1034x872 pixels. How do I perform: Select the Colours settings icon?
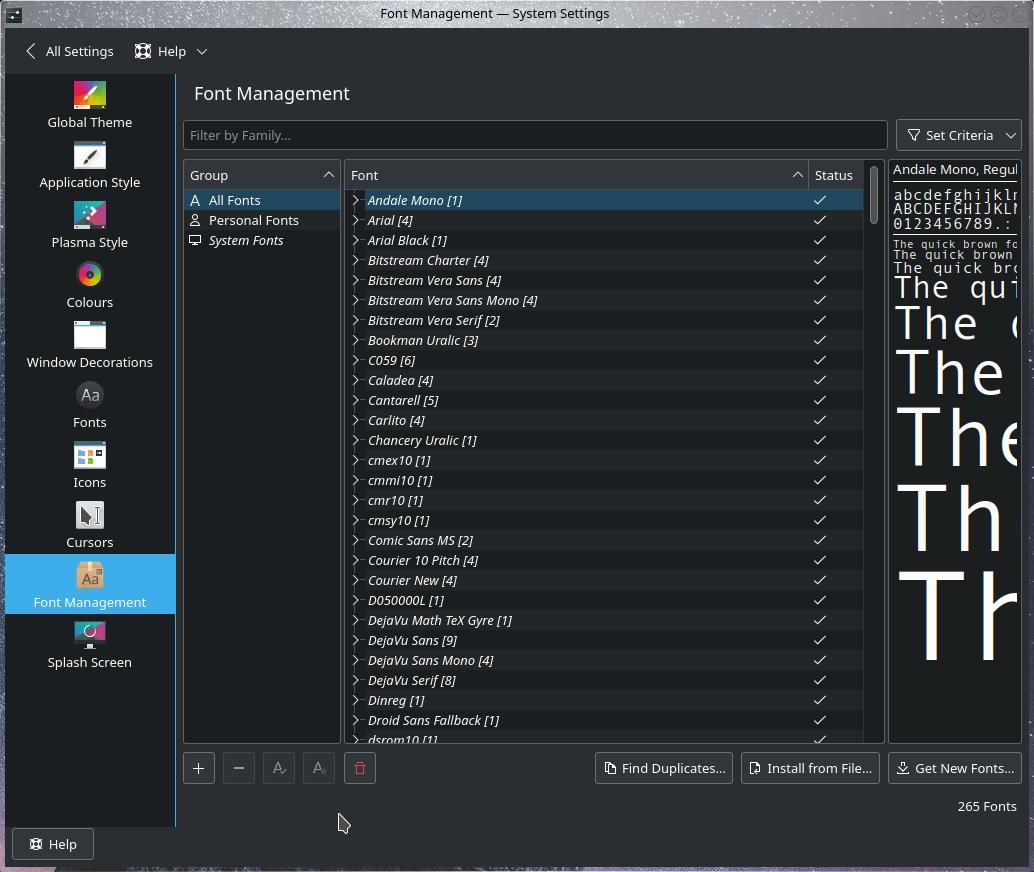(89, 275)
